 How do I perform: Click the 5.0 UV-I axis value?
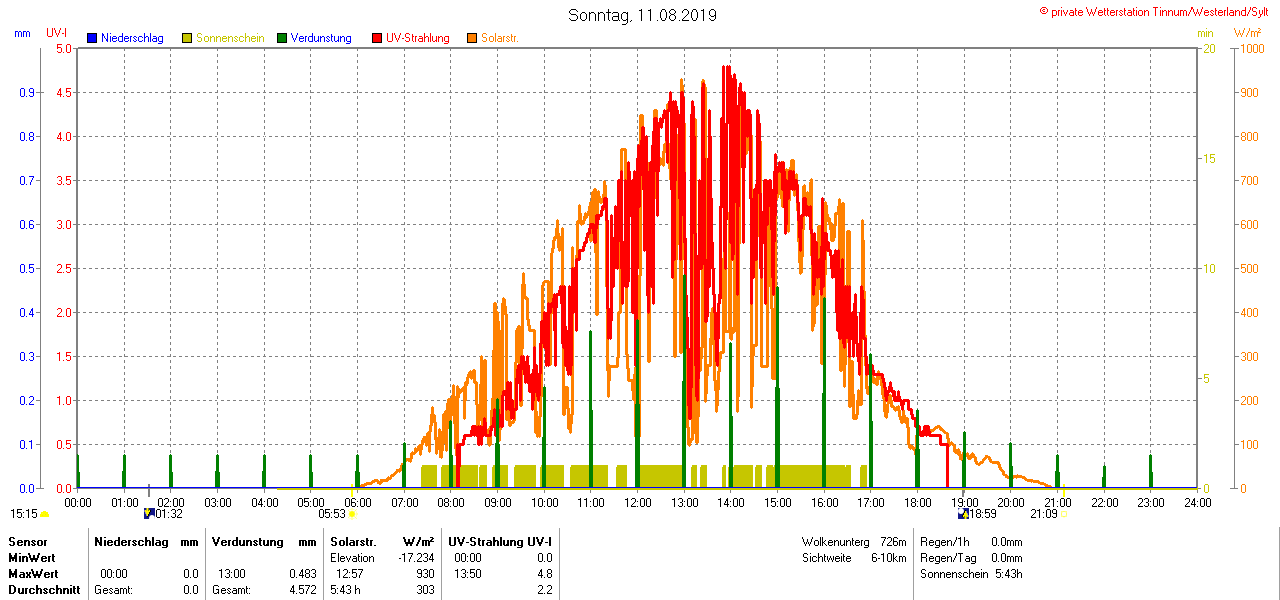[64, 48]
